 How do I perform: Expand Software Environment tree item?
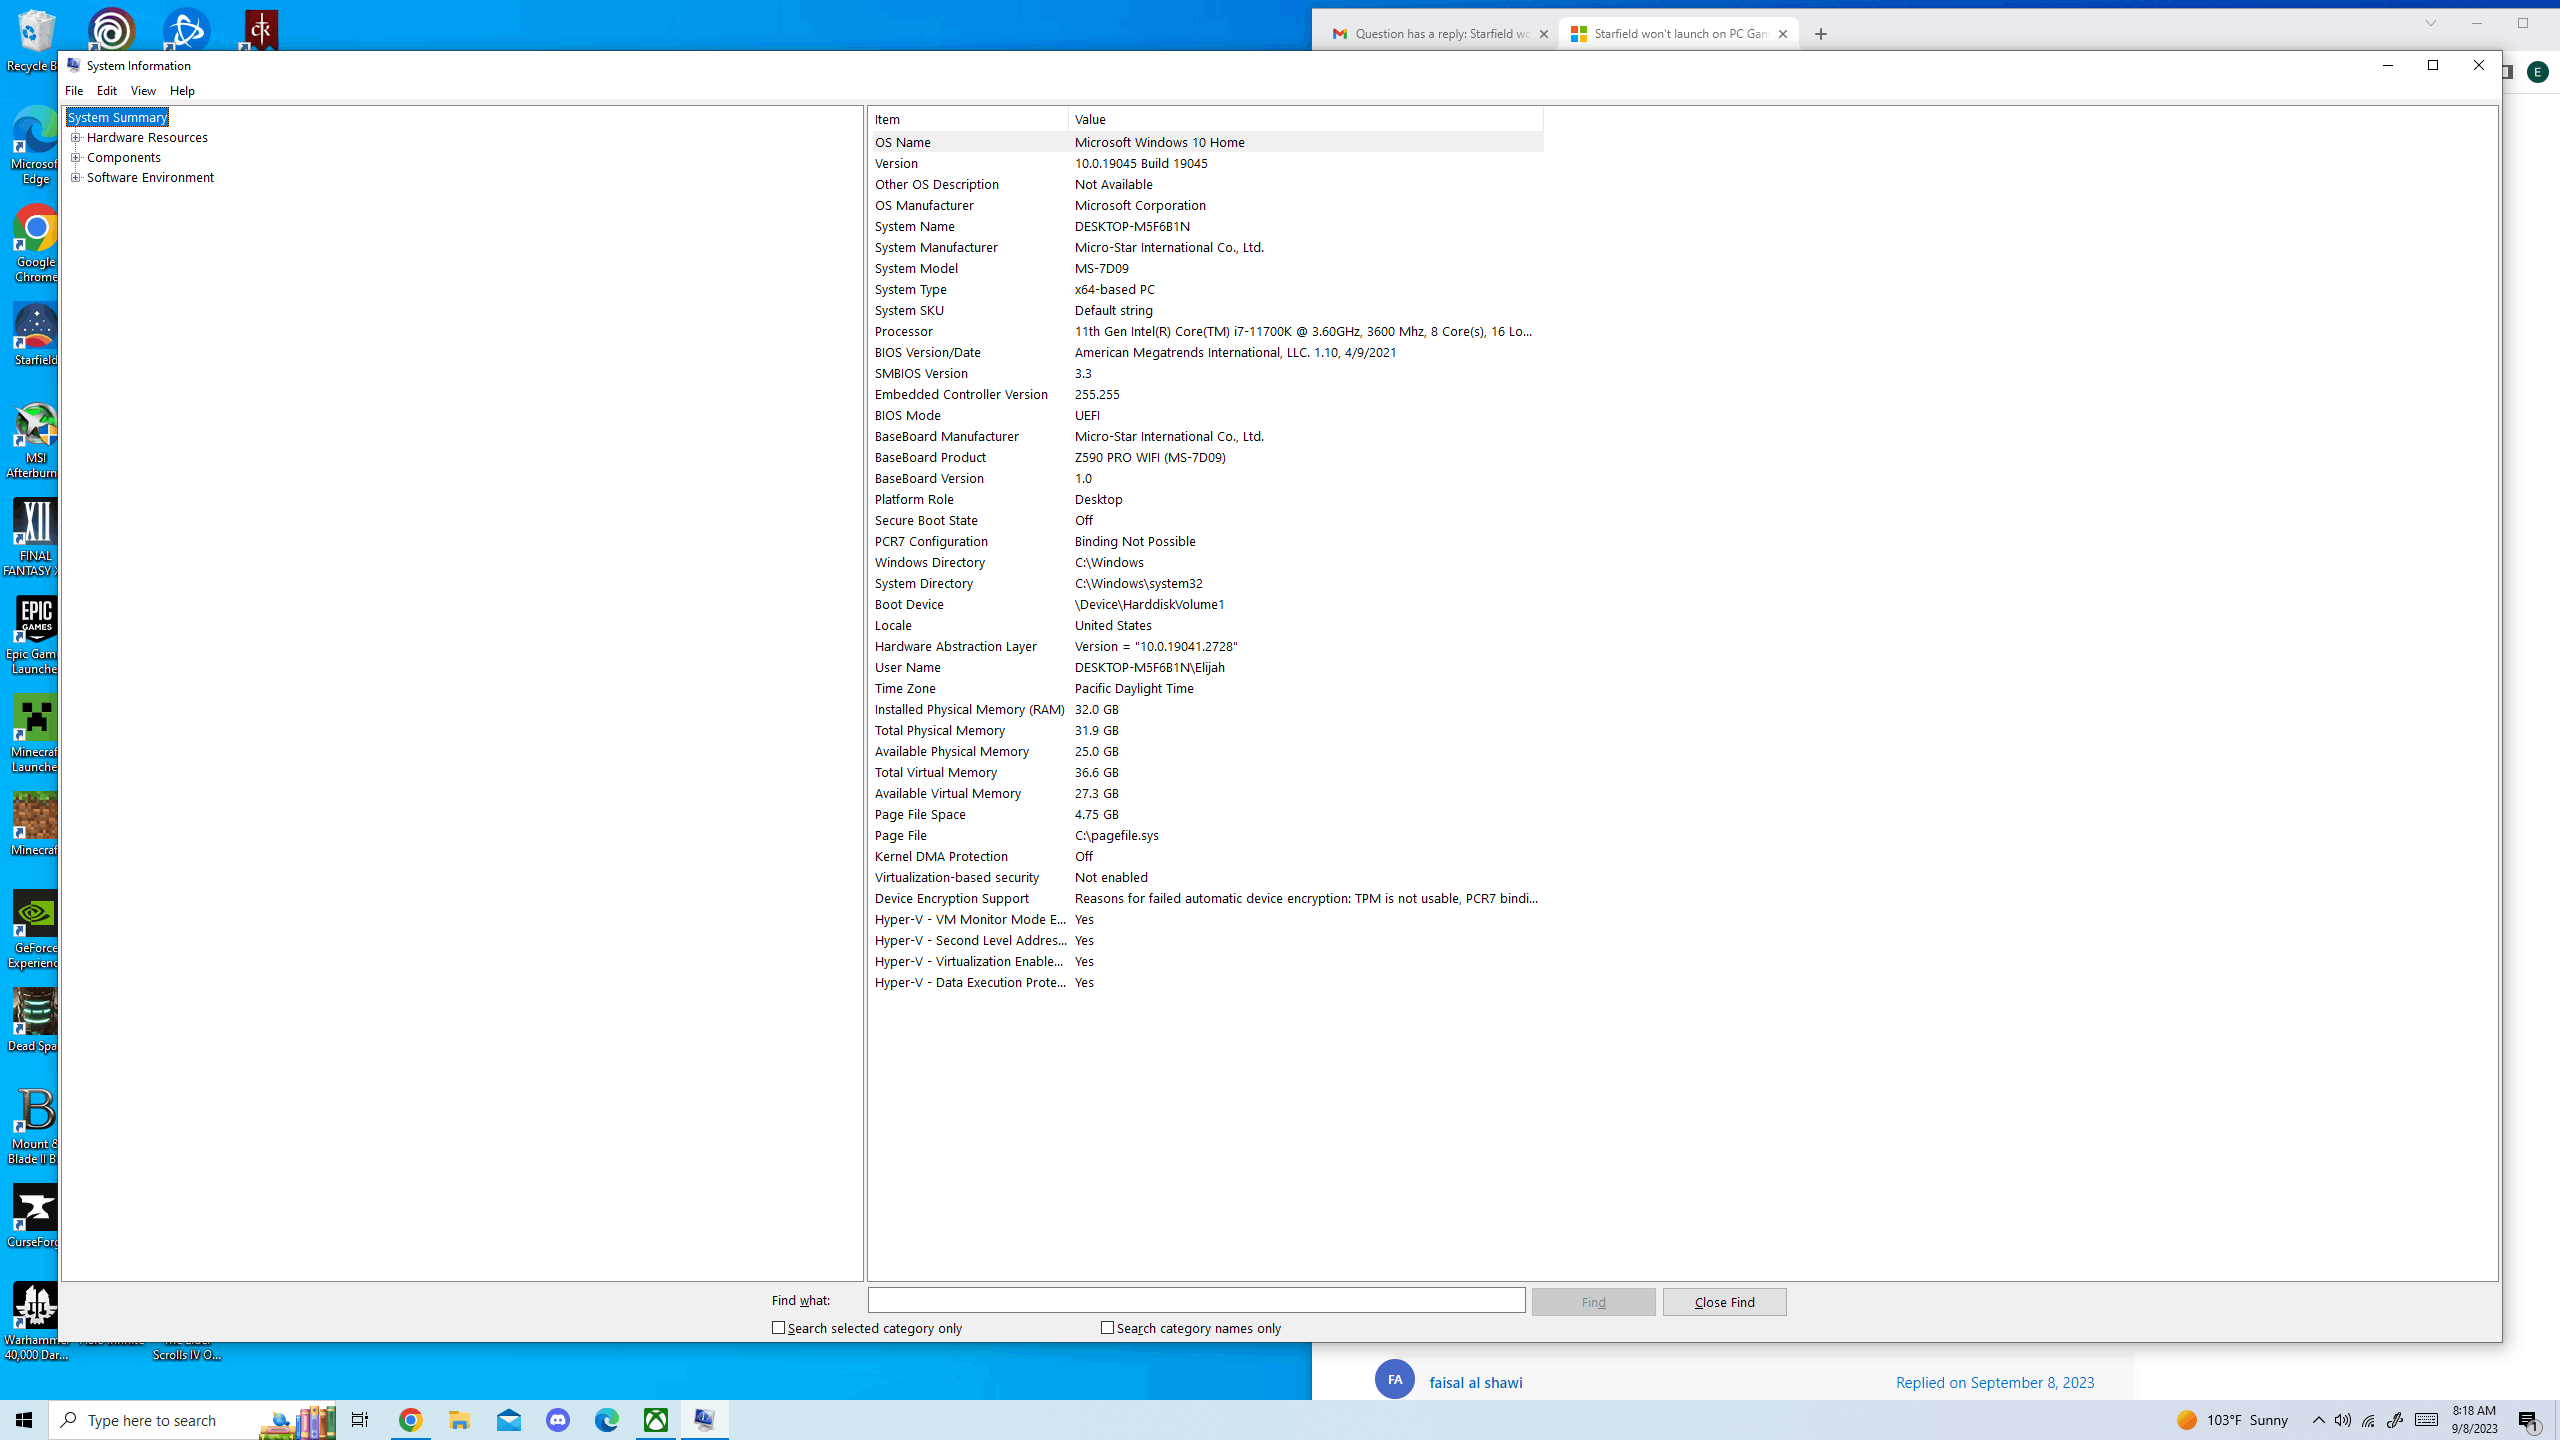tap(76, 176)
